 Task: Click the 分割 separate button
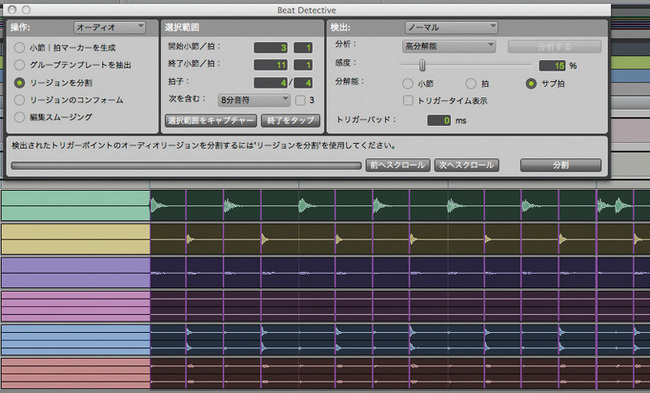pos(560,165)
